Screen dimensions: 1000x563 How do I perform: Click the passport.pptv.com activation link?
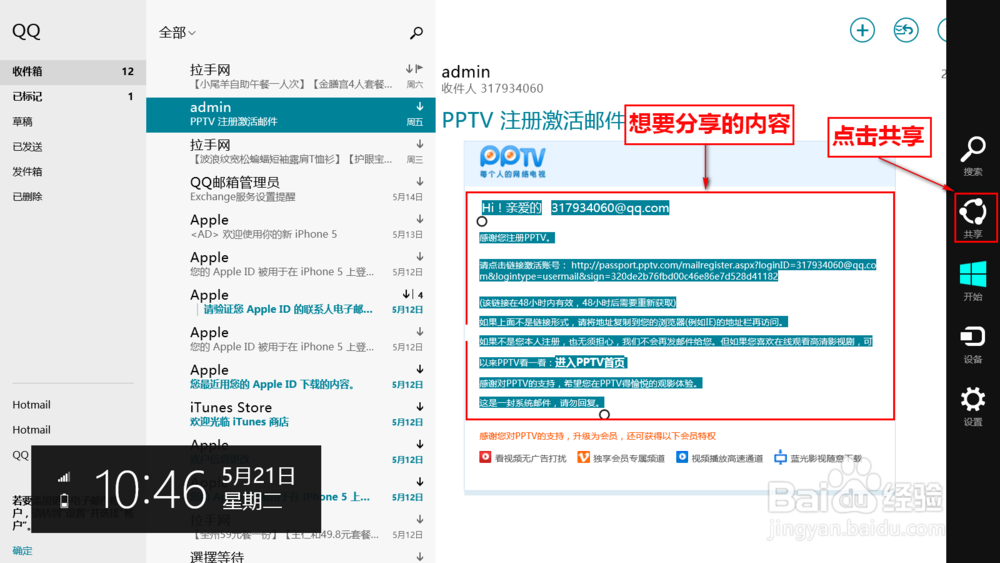(x=677, y=270)
